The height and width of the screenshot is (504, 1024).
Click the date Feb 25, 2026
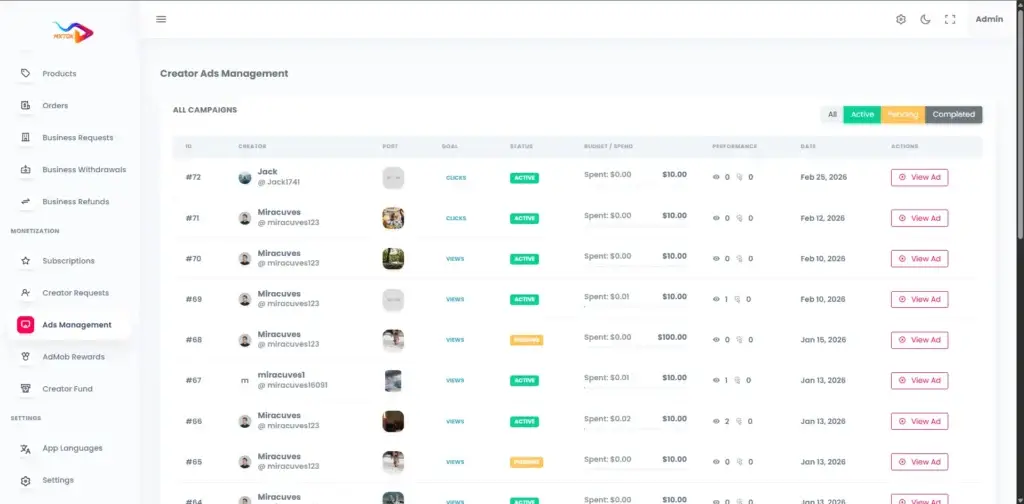(x=824, y=177)
